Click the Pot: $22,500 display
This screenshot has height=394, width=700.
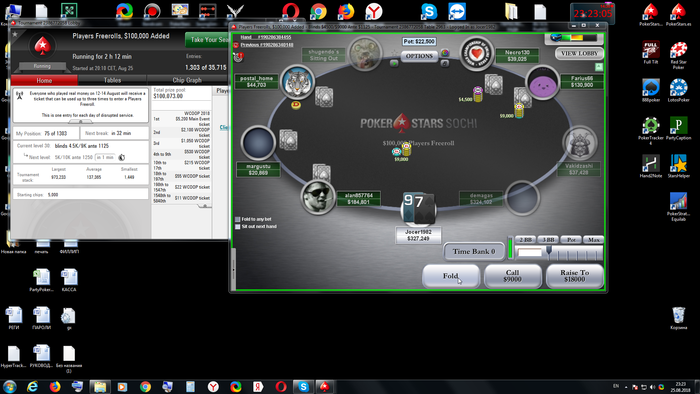pyautogui.click(x=419, y=41)
